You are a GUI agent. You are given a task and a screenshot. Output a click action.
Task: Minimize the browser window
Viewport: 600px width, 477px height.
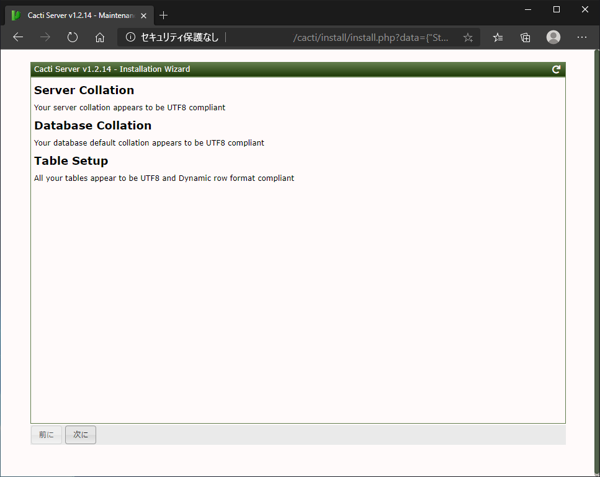point(528,10)
